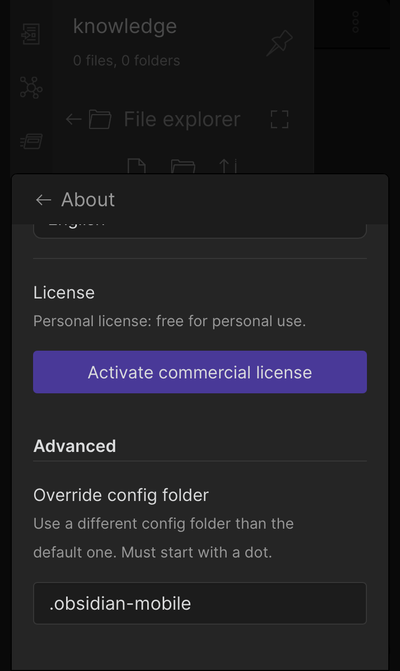
Task: Open the partially hidden language dropdown
Action: pos(200,230)
